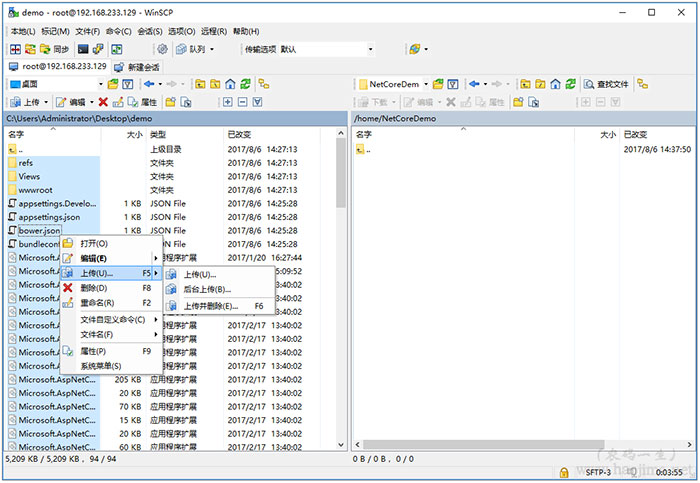
Task: Click local unselect minus icon
Action: click(242, 102)
